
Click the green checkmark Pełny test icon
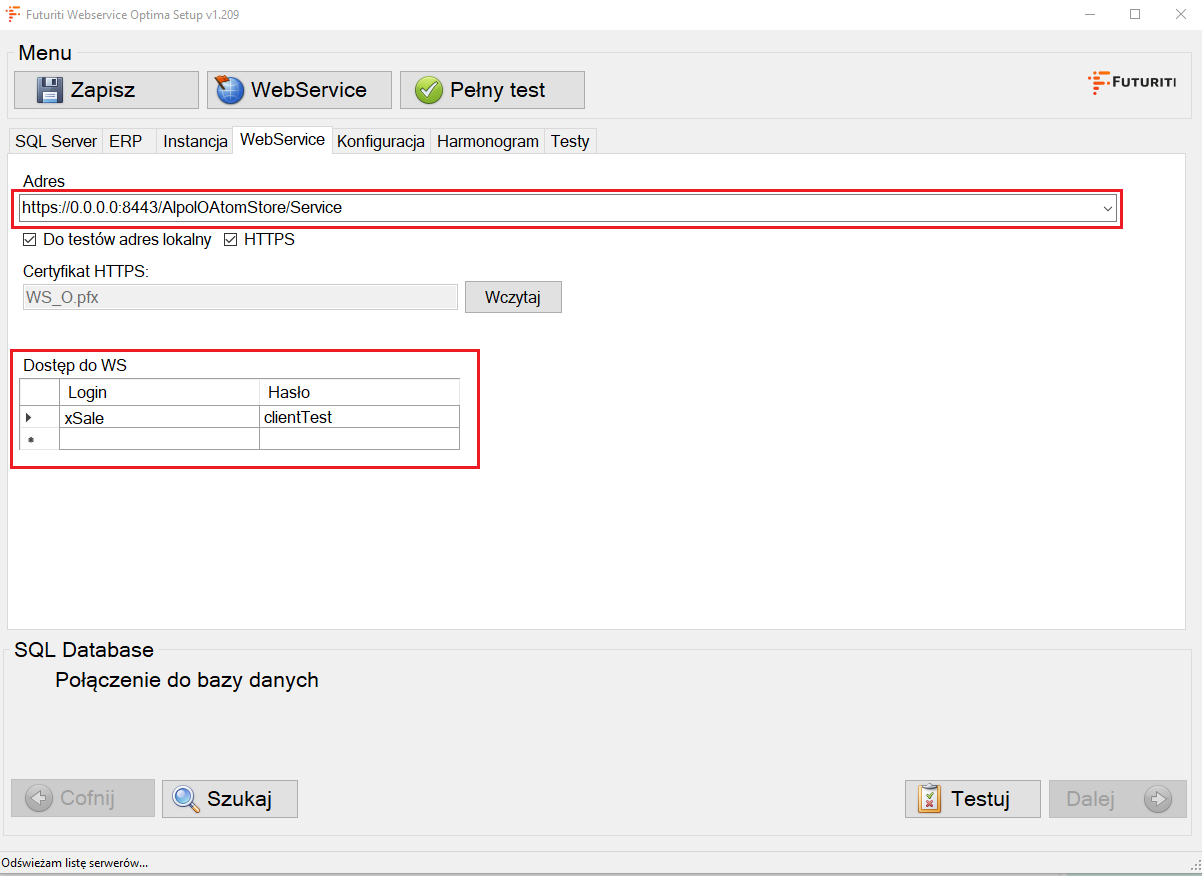(428, 90)
